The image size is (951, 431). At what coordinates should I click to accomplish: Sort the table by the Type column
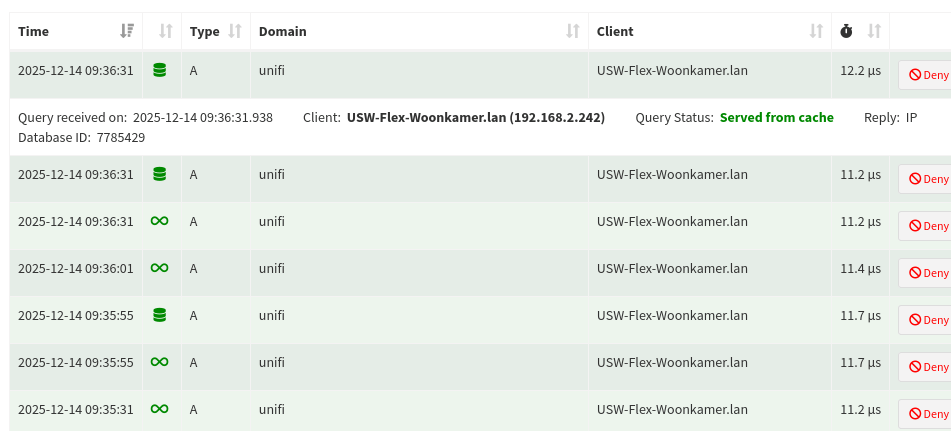click(235, 31)
